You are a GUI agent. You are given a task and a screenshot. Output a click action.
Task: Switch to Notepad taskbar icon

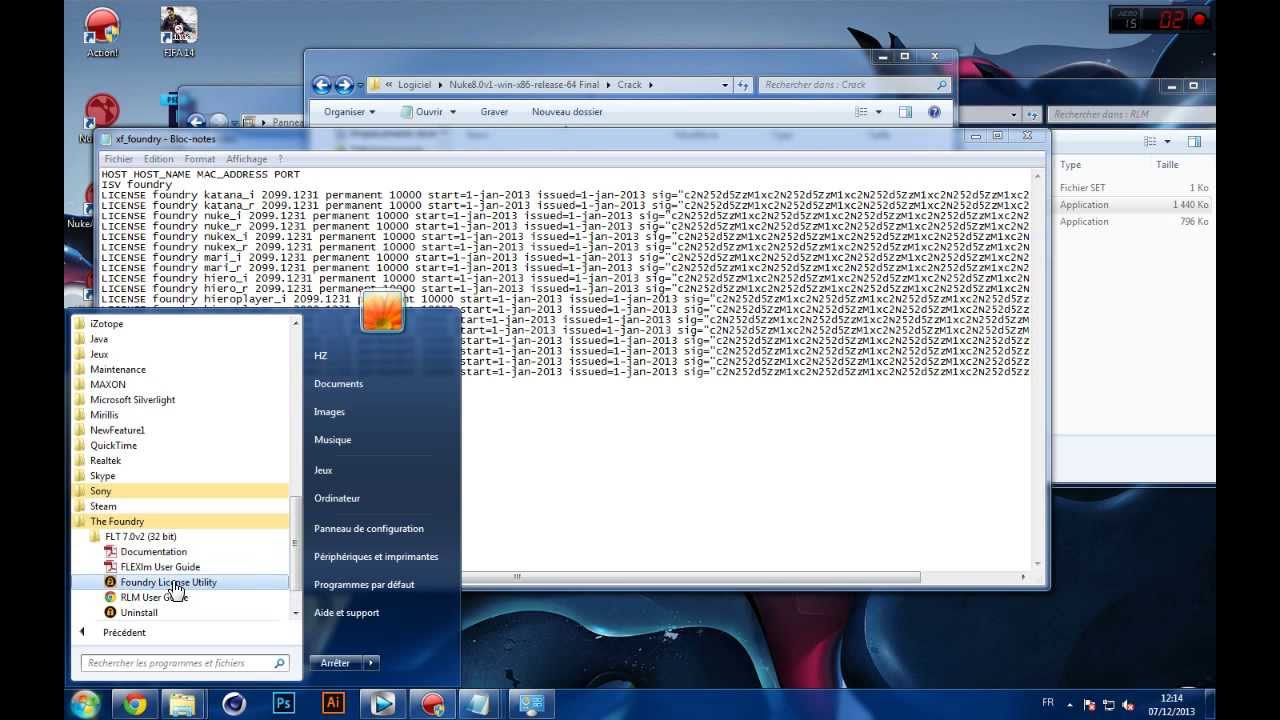pyautogui.click(x=482, y=704)
